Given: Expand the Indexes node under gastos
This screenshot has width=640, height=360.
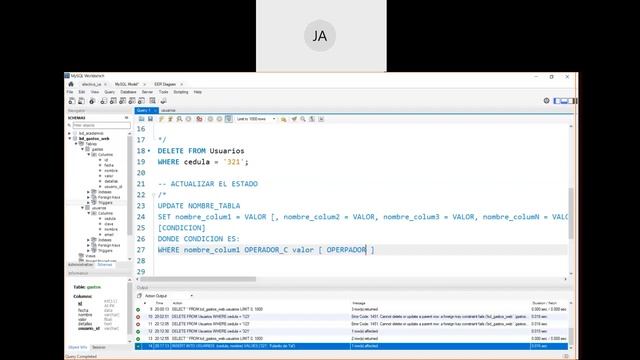Looking at the screenshot, I should [x=89, y=192].
